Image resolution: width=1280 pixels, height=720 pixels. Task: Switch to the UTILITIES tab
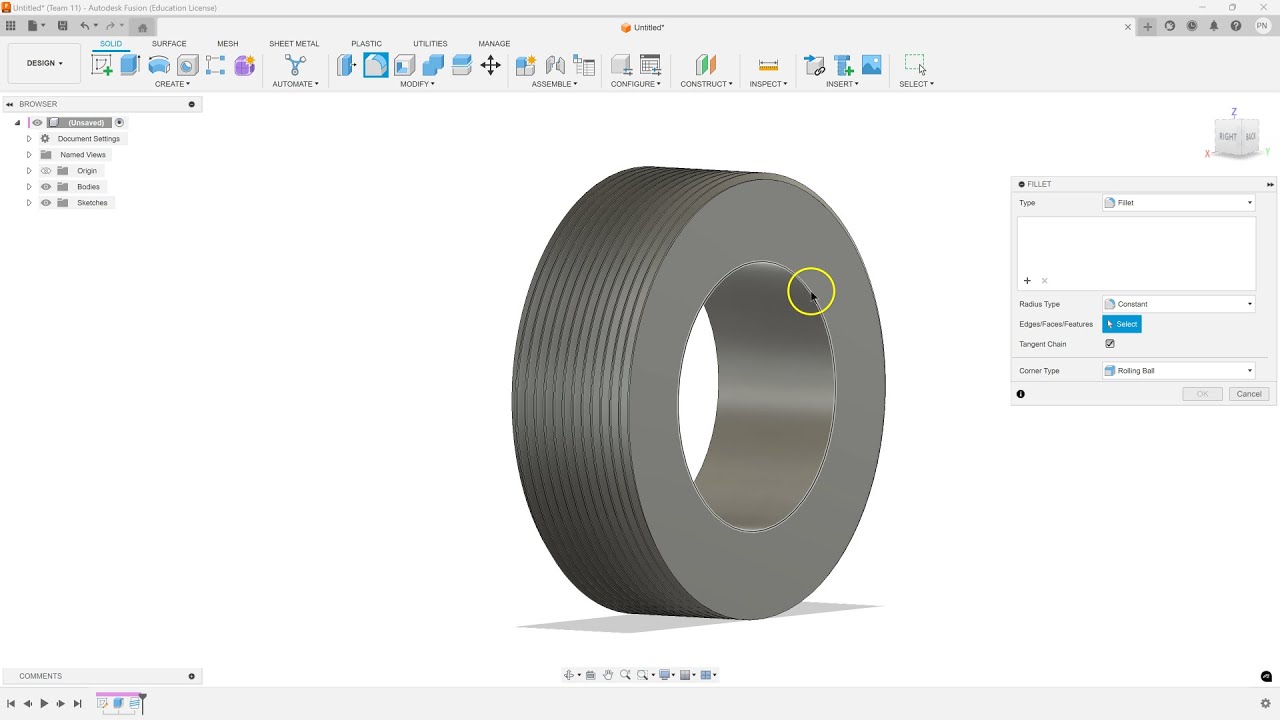pos(430,44)
